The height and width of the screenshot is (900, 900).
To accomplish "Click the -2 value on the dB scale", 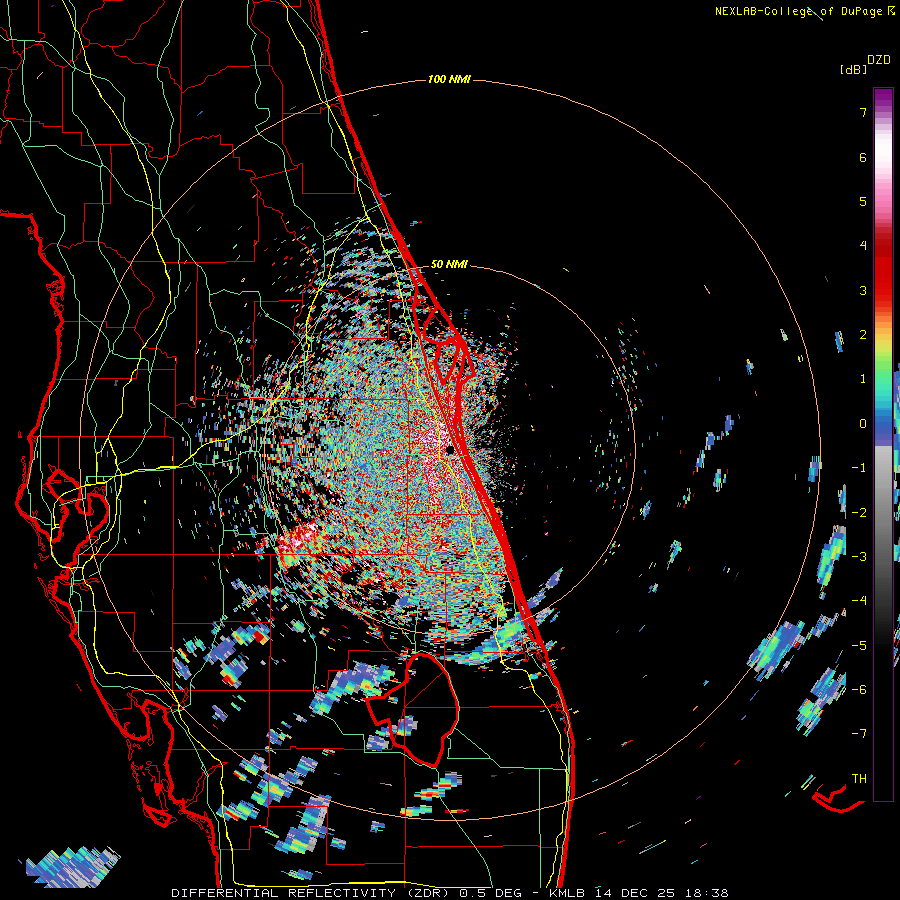I will point(859,512).
